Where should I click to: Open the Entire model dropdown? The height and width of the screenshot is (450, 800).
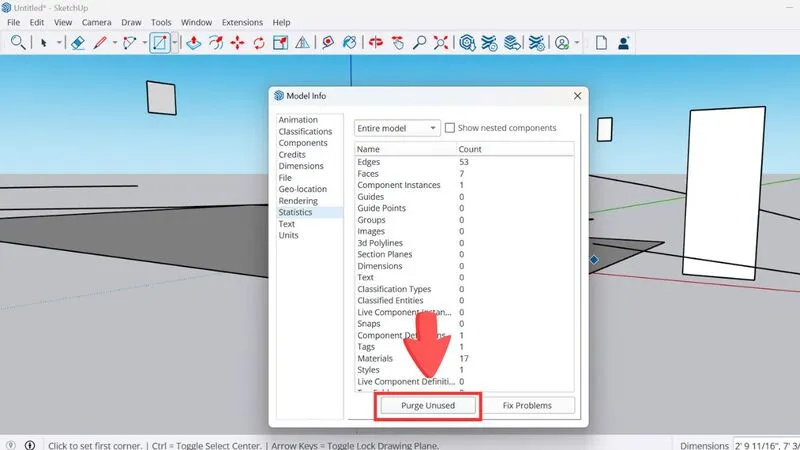(x=397, y=128)
